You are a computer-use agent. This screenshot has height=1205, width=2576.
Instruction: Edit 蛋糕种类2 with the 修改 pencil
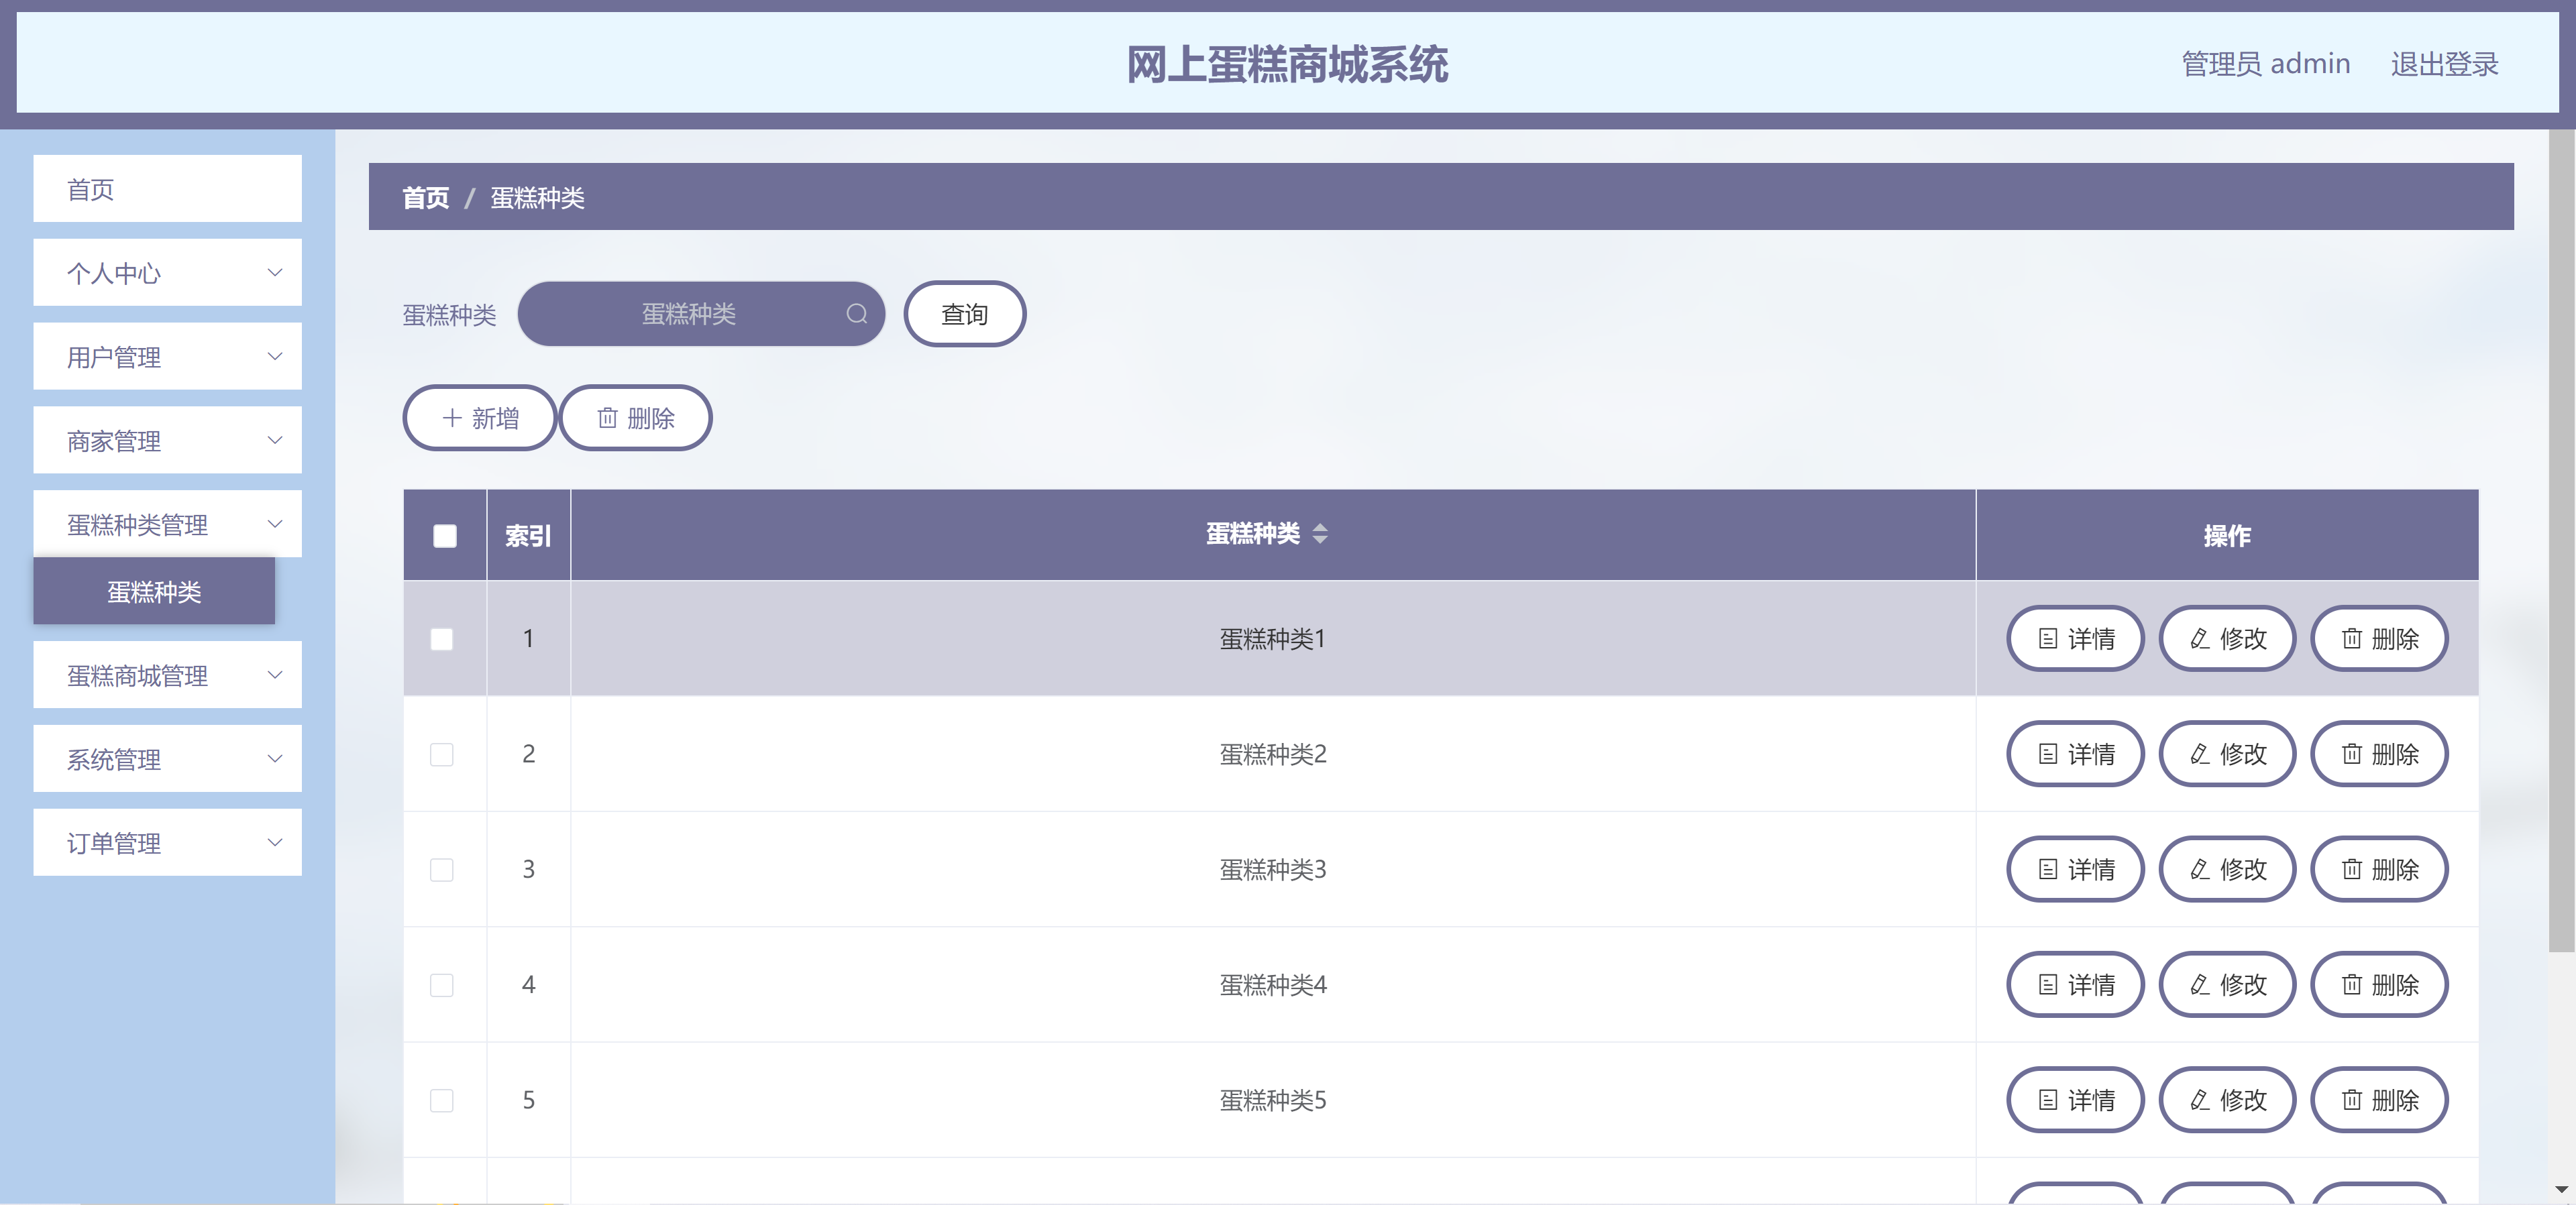(2227, 754)
